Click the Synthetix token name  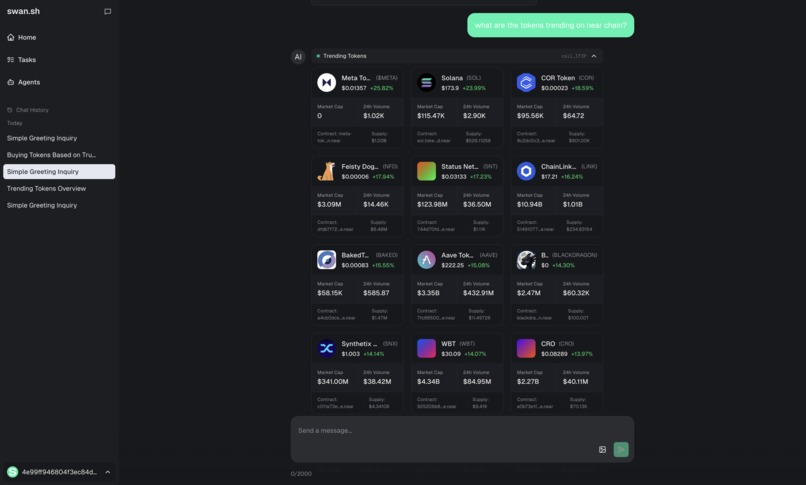(359, 344)
